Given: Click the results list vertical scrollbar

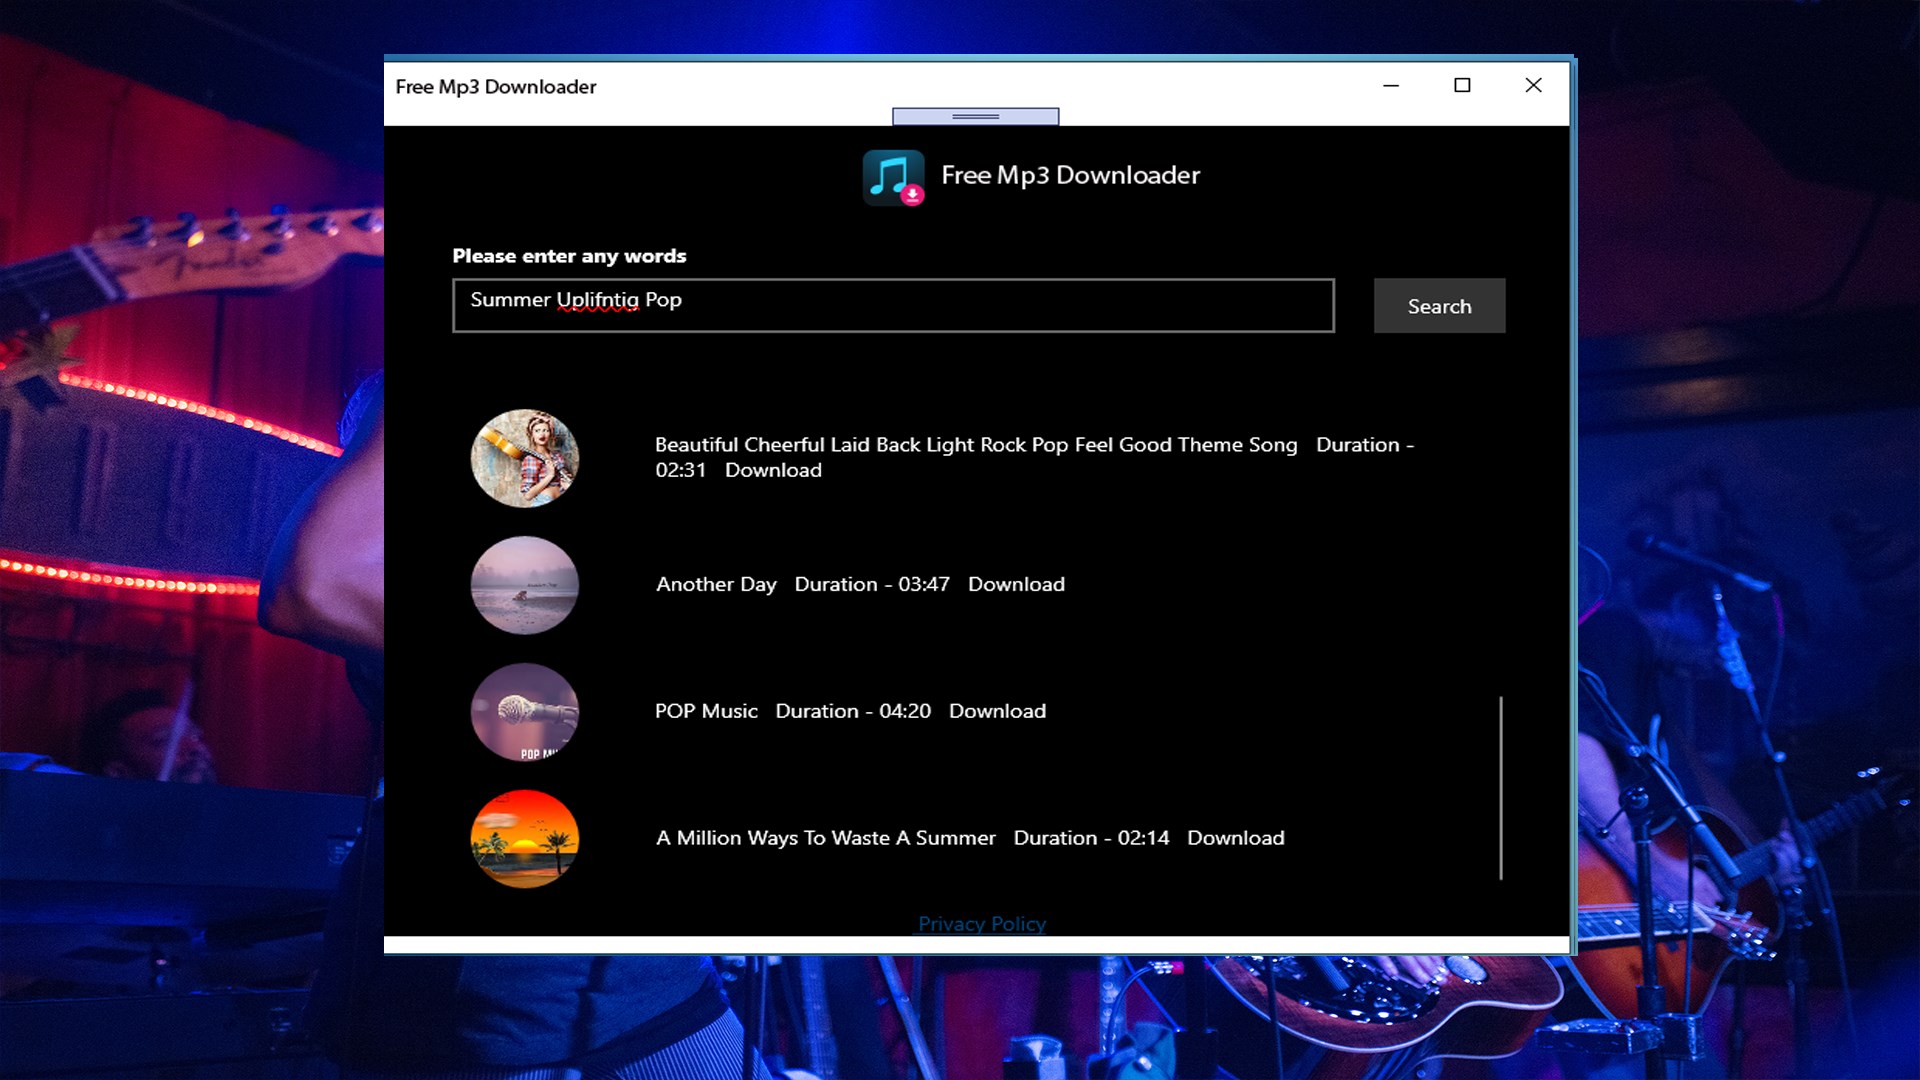Looking at the screenshot, I should (1500, 788).
